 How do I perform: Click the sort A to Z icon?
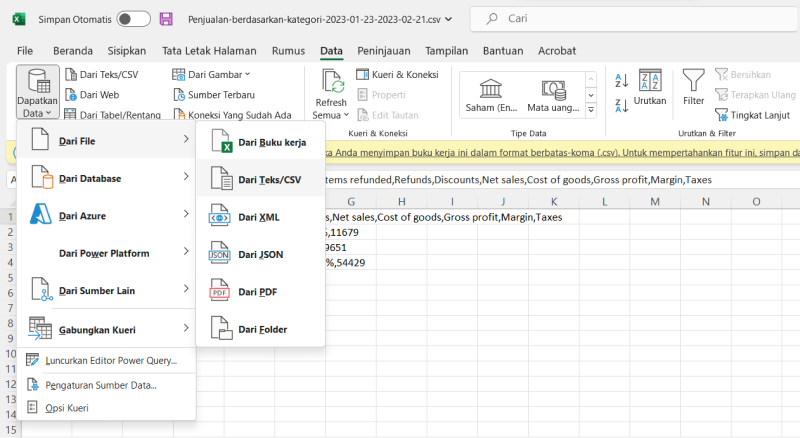[621, 81]
